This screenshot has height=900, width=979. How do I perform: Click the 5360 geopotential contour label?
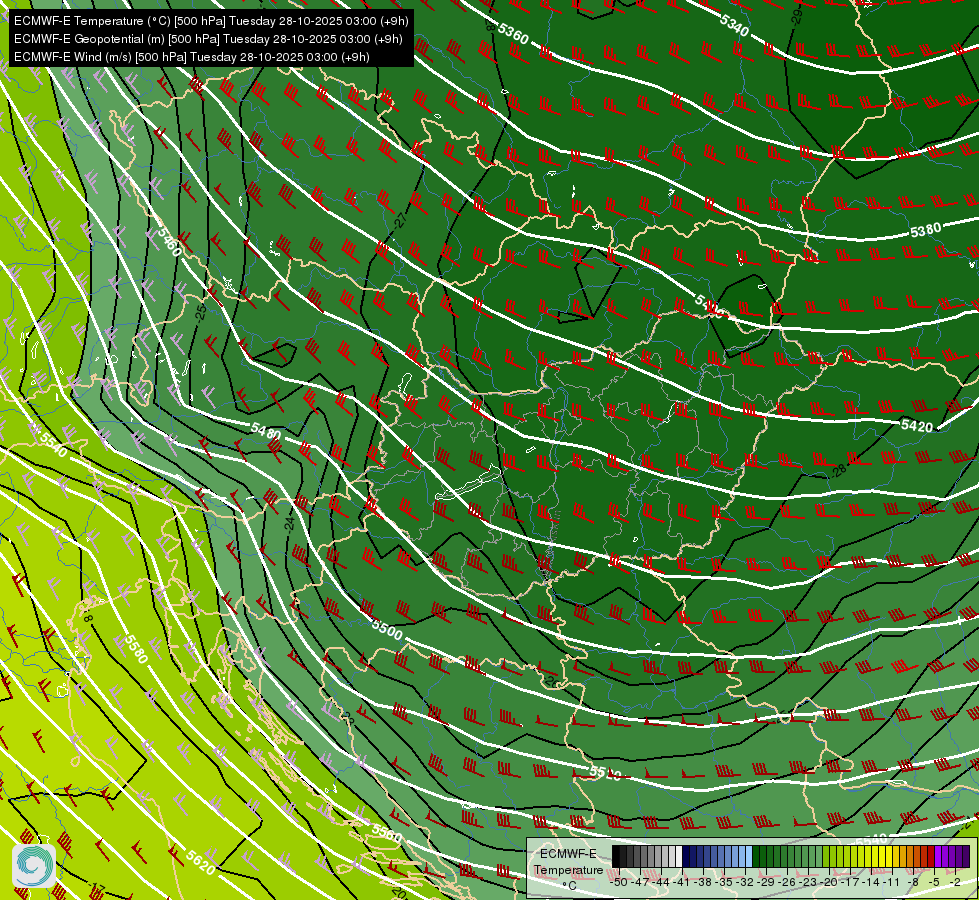tap(513, 34)
